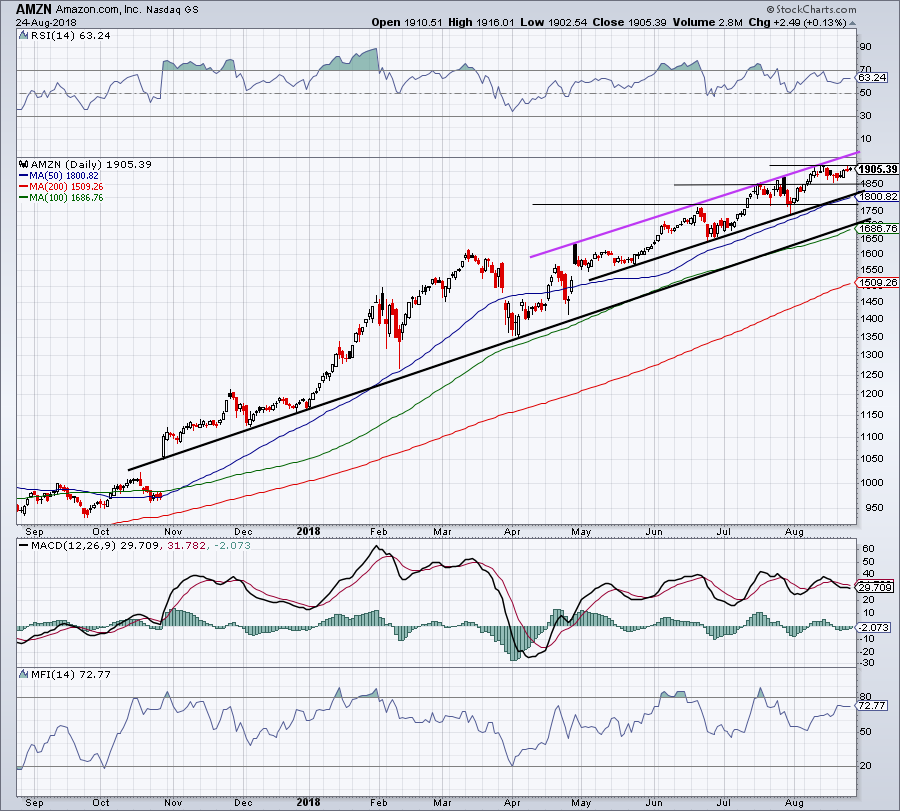Viewport: 900px width, 811px height.
Task: Click the MACD(12,26,9) 29.709 label
Action: point(95,545)
